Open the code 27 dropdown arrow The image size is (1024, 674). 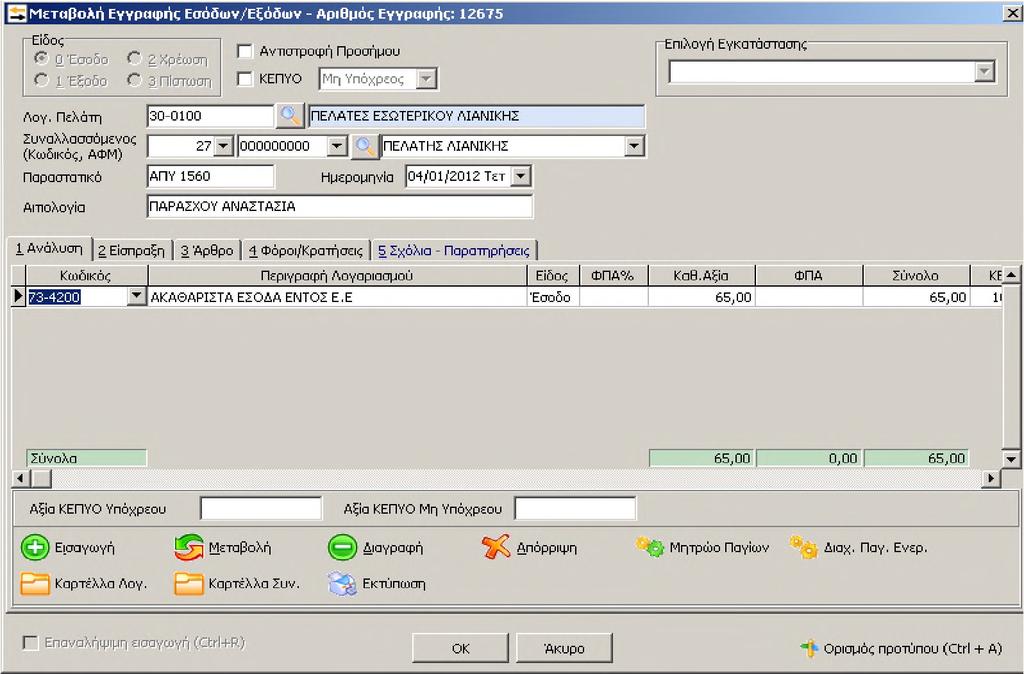[x=223, y=146]
